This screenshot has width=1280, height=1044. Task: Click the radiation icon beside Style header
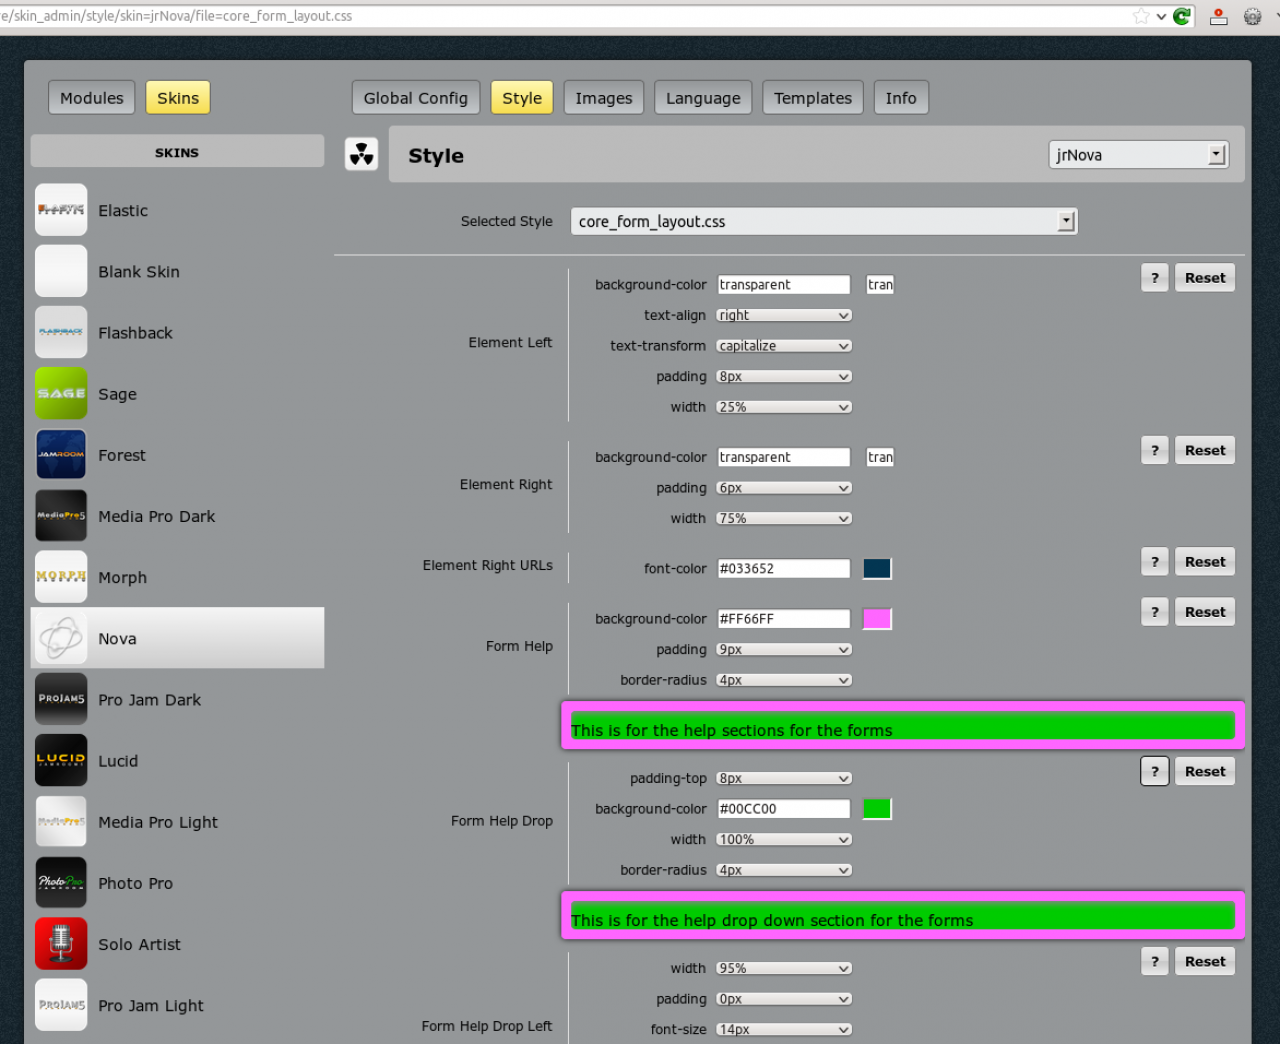(361, 155)
